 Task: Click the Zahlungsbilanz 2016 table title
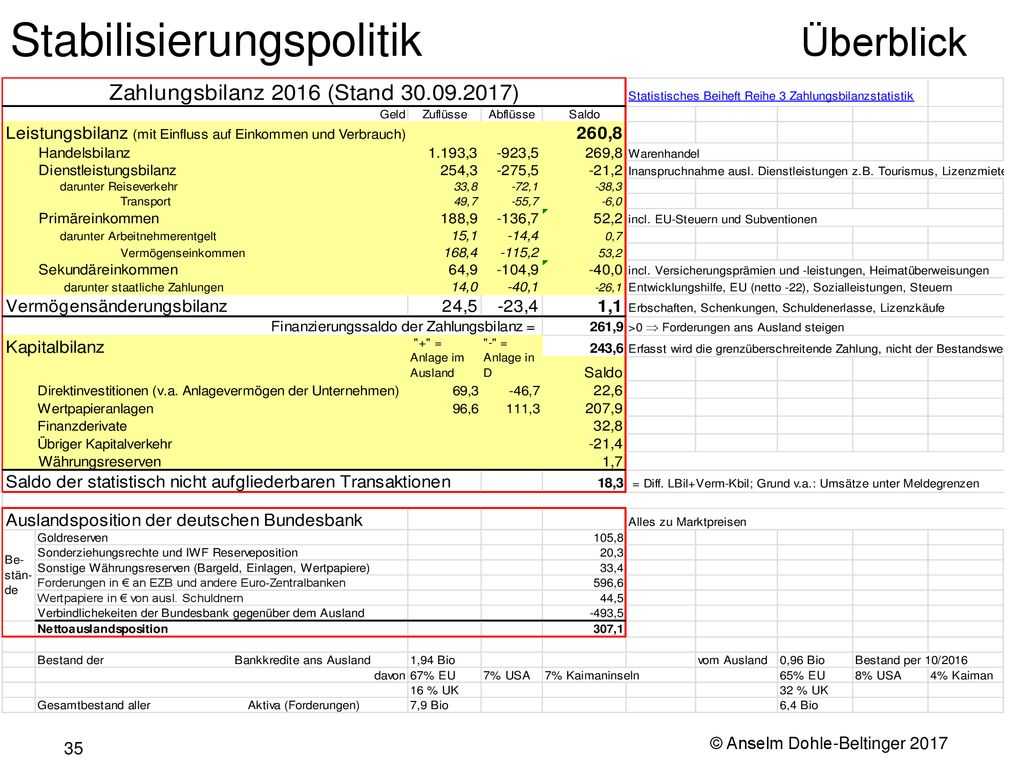click(x=313, y=93)
